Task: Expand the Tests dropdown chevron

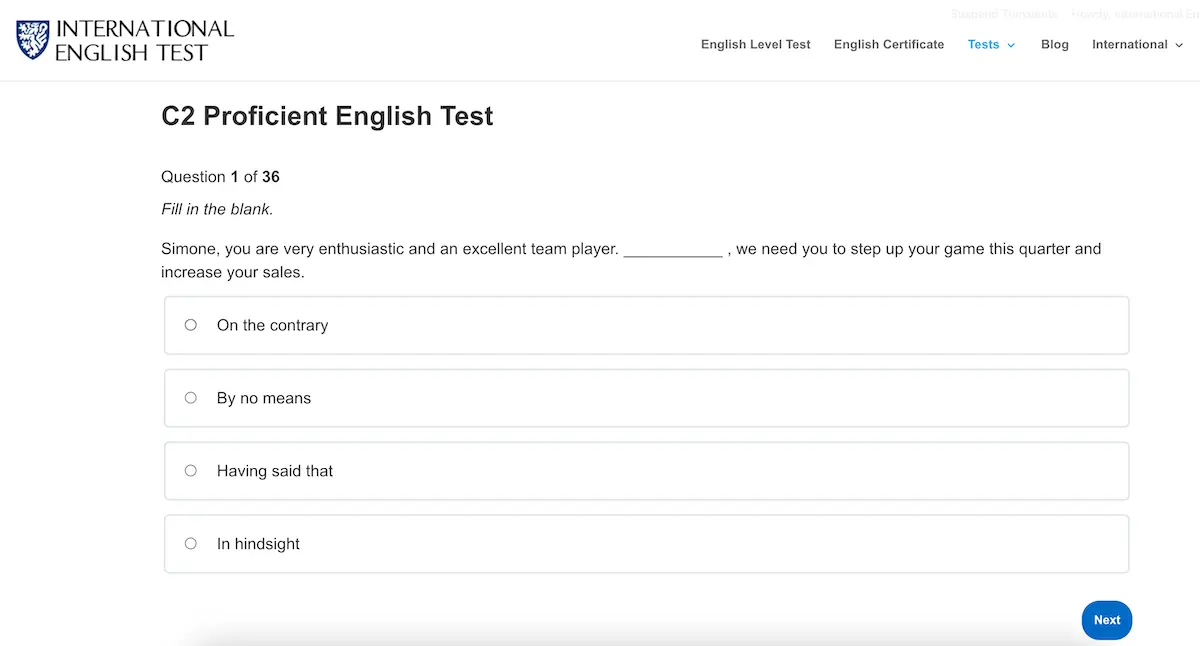Action: 1010,45
